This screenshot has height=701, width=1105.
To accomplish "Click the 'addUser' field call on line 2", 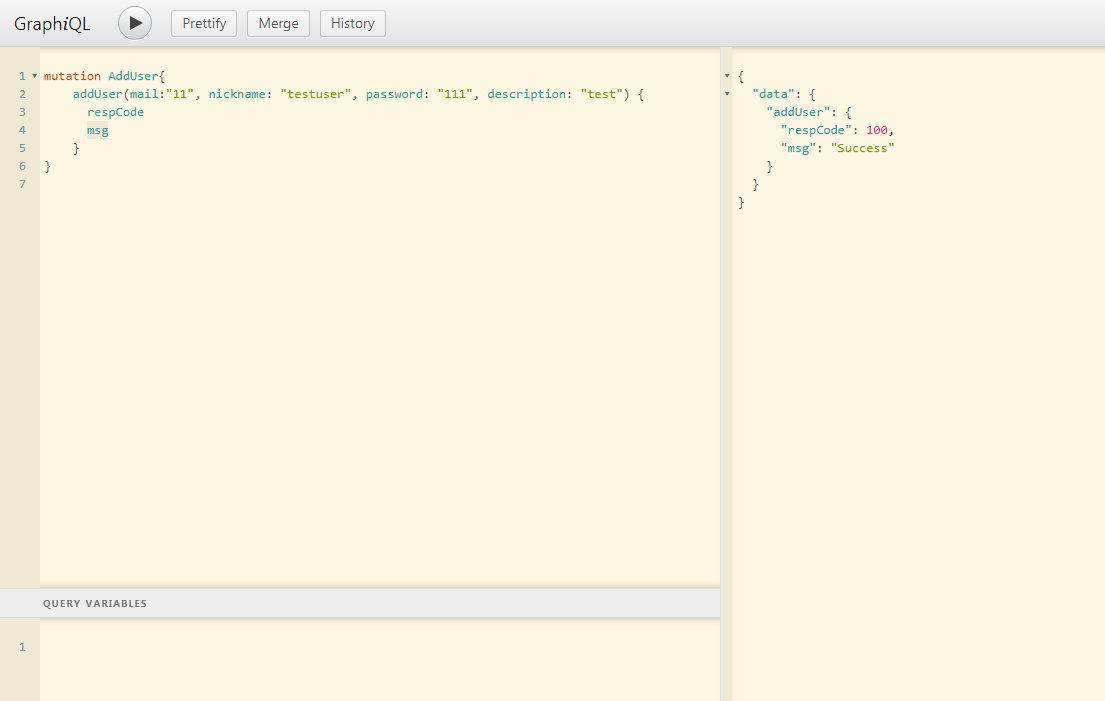I will [97, 94].
